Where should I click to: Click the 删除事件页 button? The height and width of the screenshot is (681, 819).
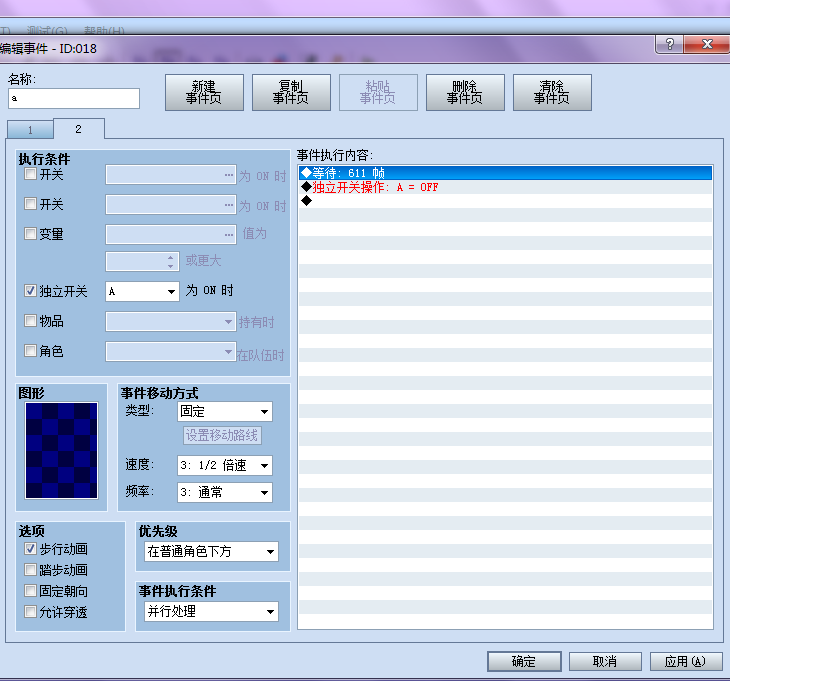click(465, 92)
